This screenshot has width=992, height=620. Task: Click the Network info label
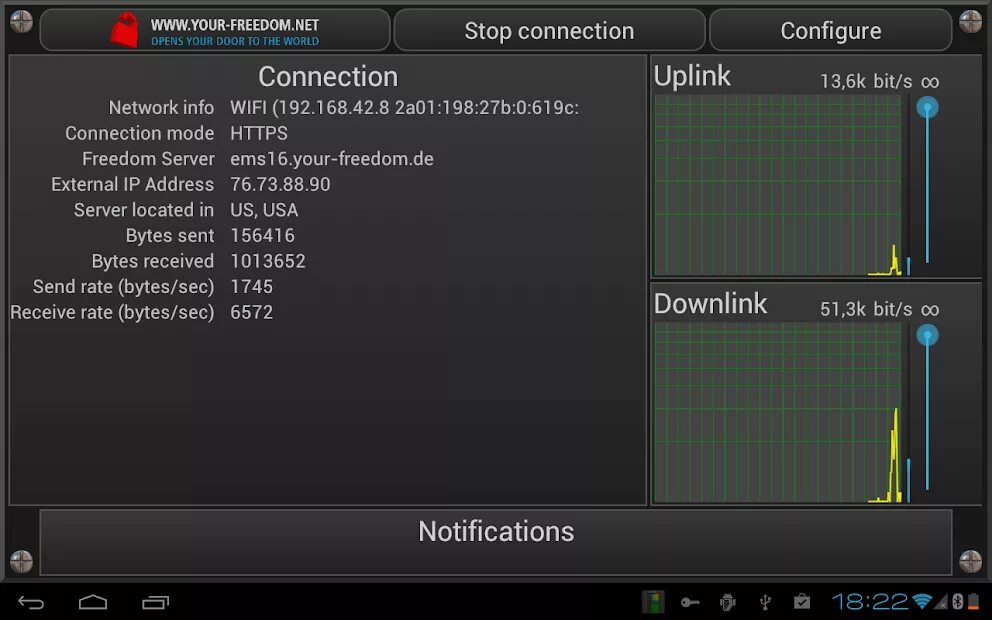tap(161, 108)
